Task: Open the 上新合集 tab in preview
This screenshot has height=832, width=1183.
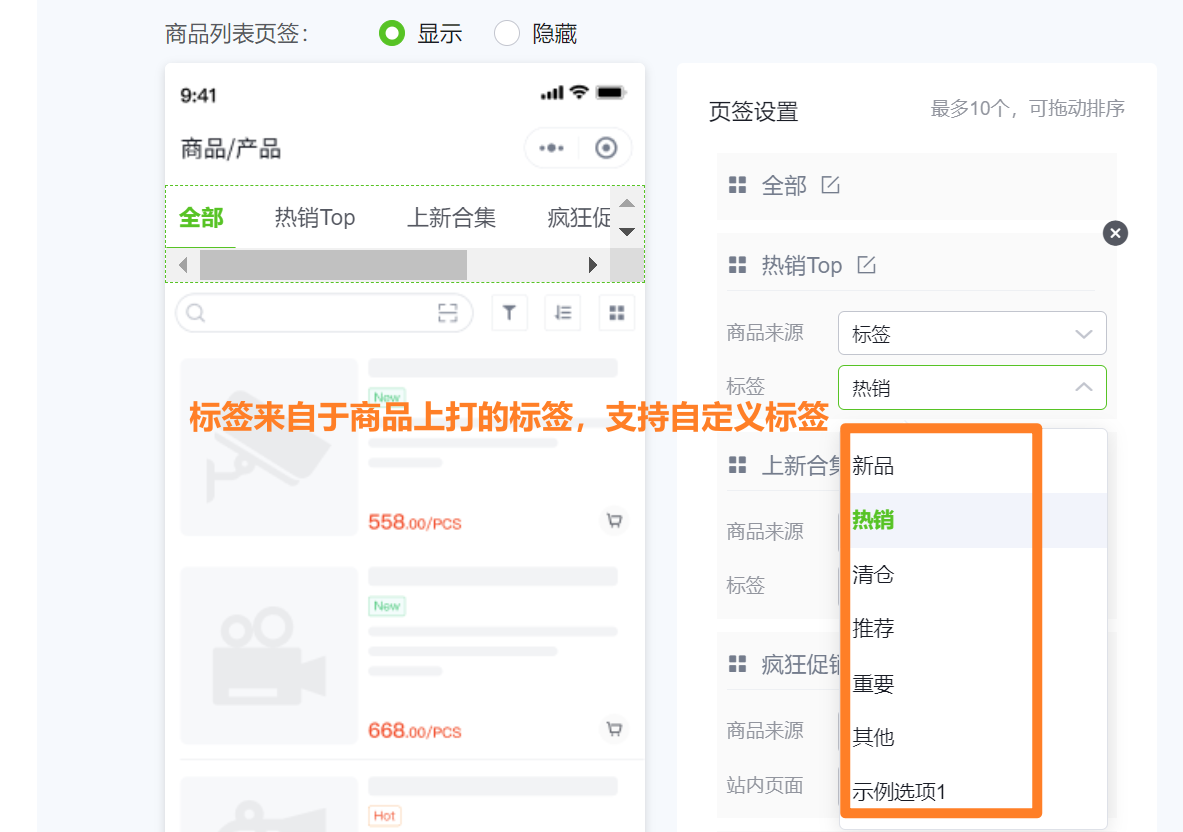Action: pos(451,218)
